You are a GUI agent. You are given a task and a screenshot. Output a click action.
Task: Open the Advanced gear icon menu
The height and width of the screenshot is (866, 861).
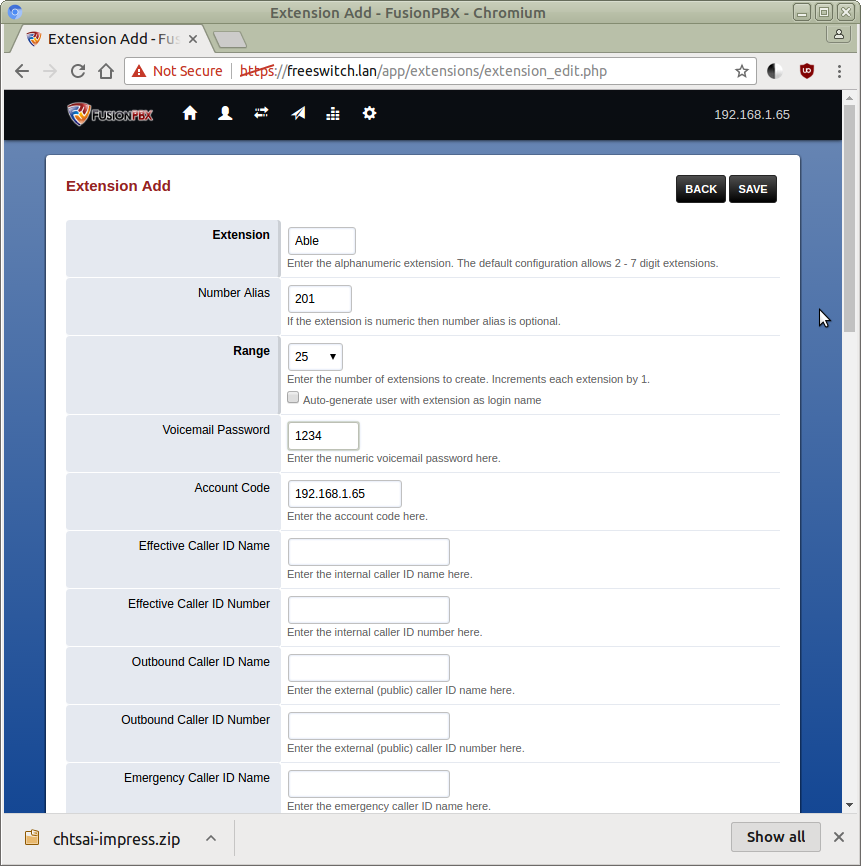click(369, 114)
